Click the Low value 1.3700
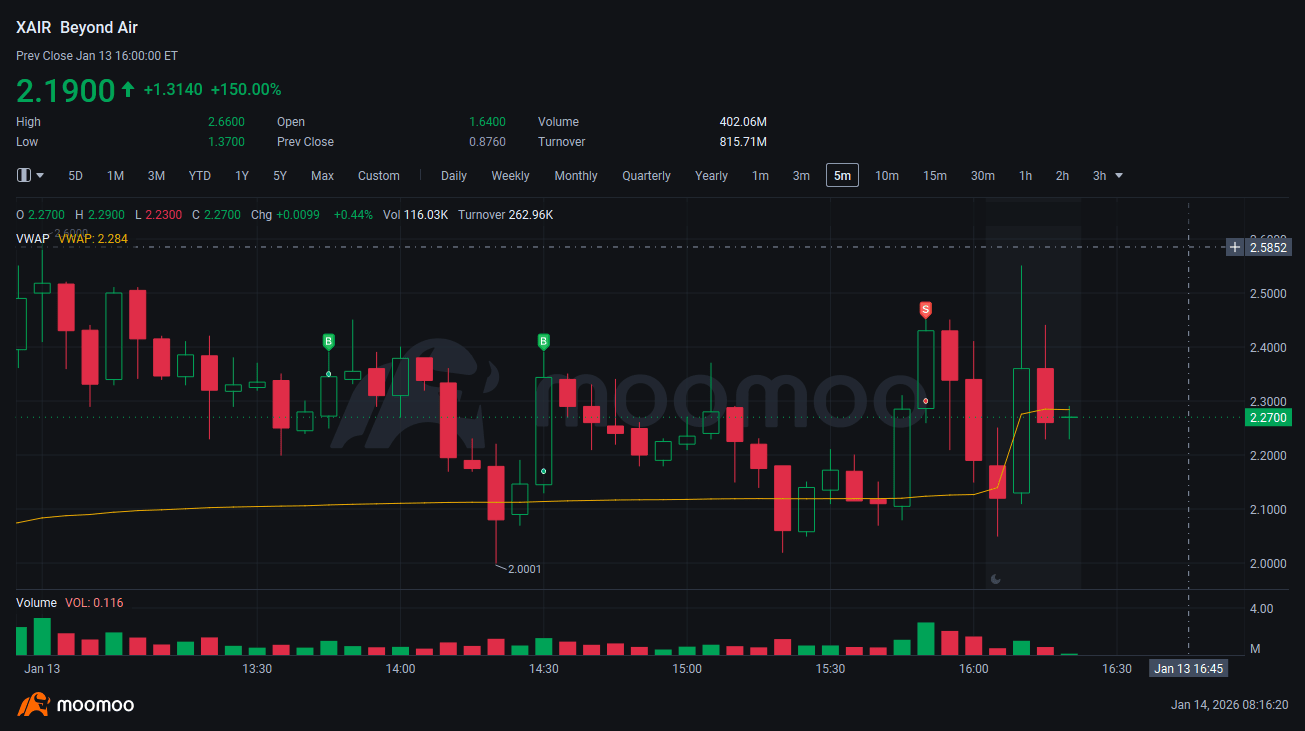Screen dimensions: 1305x731 [x=226, y=142]
